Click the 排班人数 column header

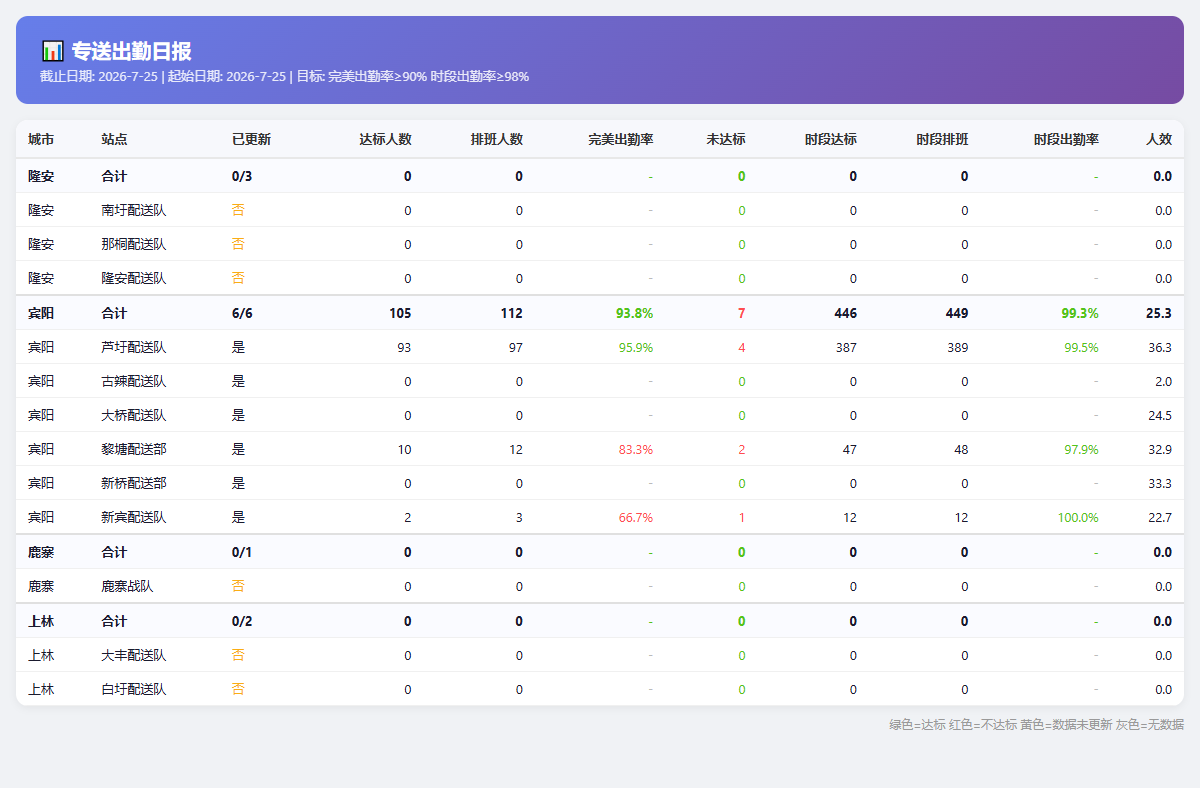tap(497, 139)
